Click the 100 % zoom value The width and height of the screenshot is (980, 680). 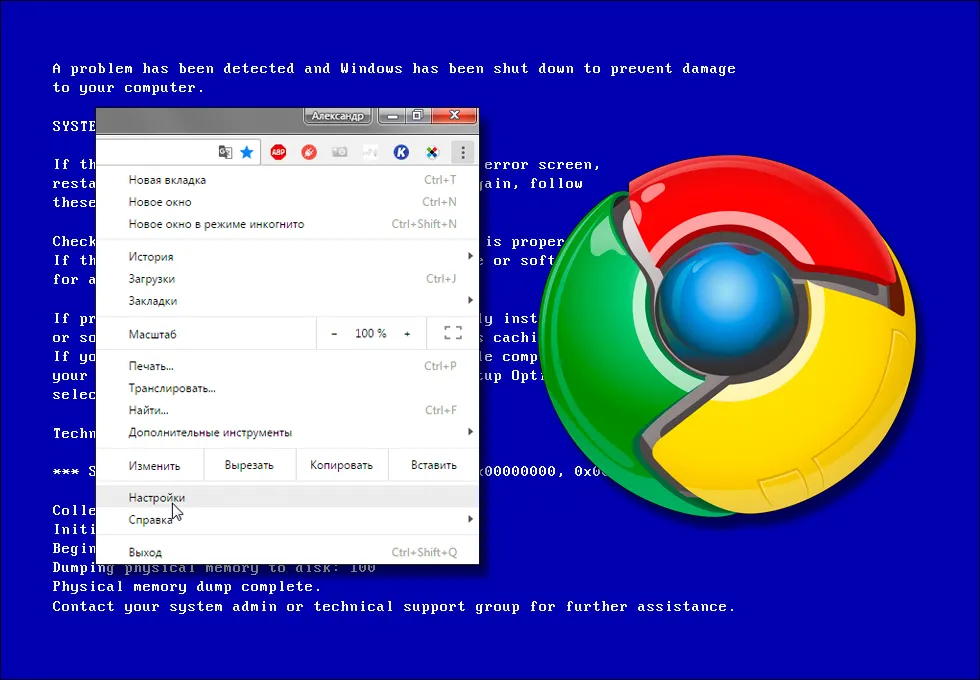pos(371,334)
